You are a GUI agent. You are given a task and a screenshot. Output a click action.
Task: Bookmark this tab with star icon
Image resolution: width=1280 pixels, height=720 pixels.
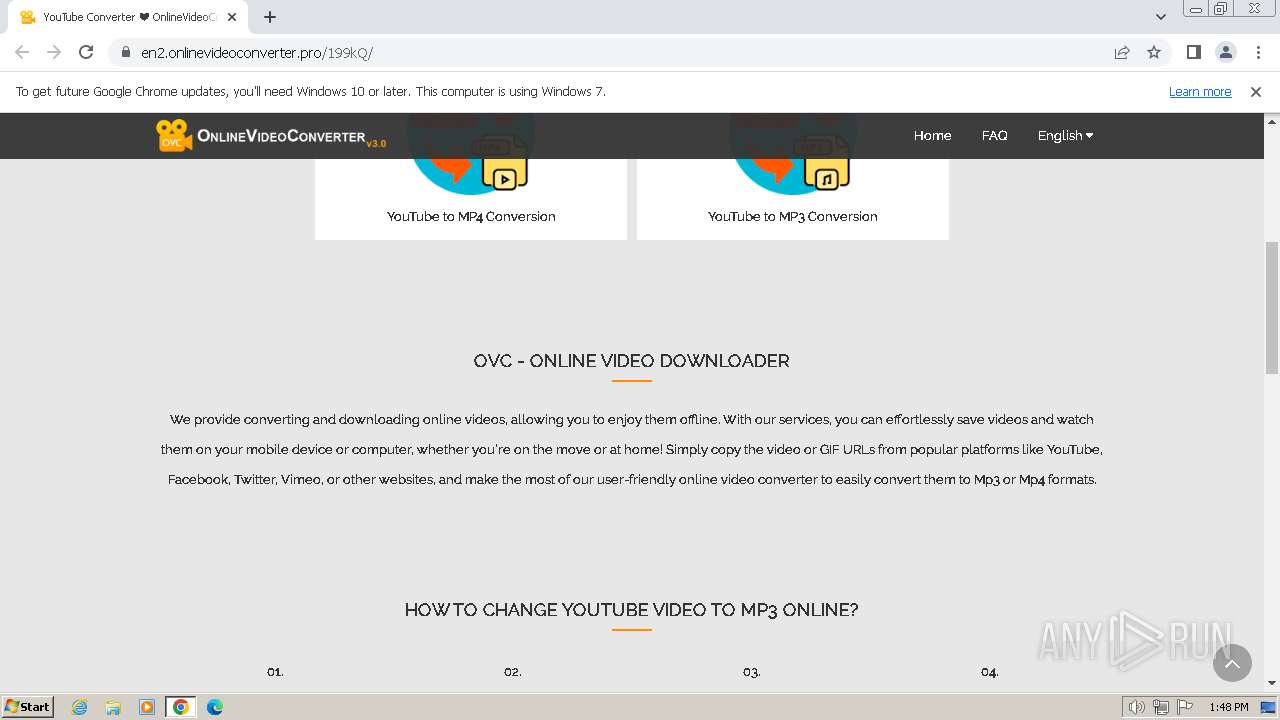pyautogui.click(x=1154, y=52)
